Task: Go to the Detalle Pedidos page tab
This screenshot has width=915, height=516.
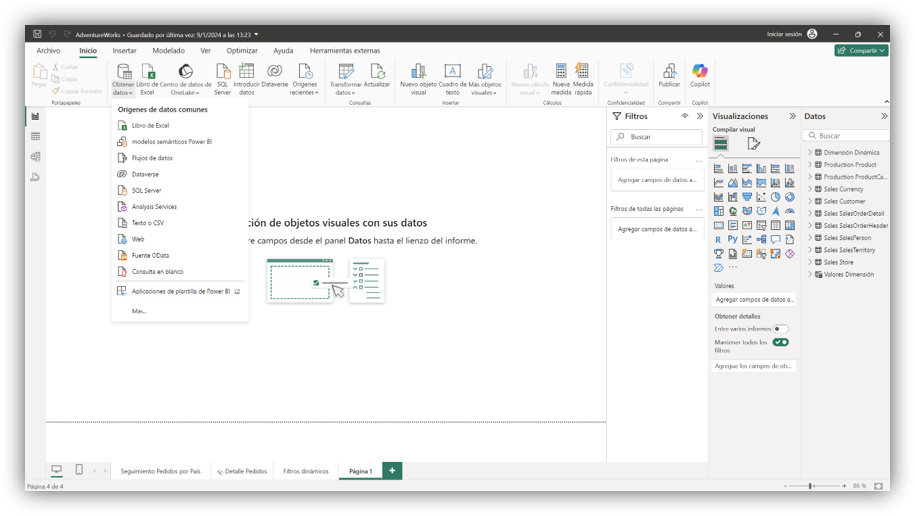Action: tap(242, 471)
